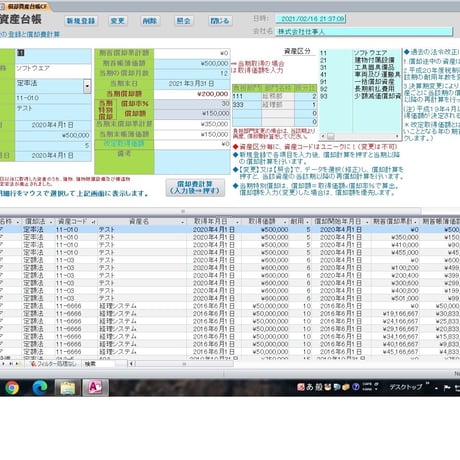Click 資産区分 list scrollbar left arrow
The height and width of the screenshot is (460, 460).
[322, 136]
